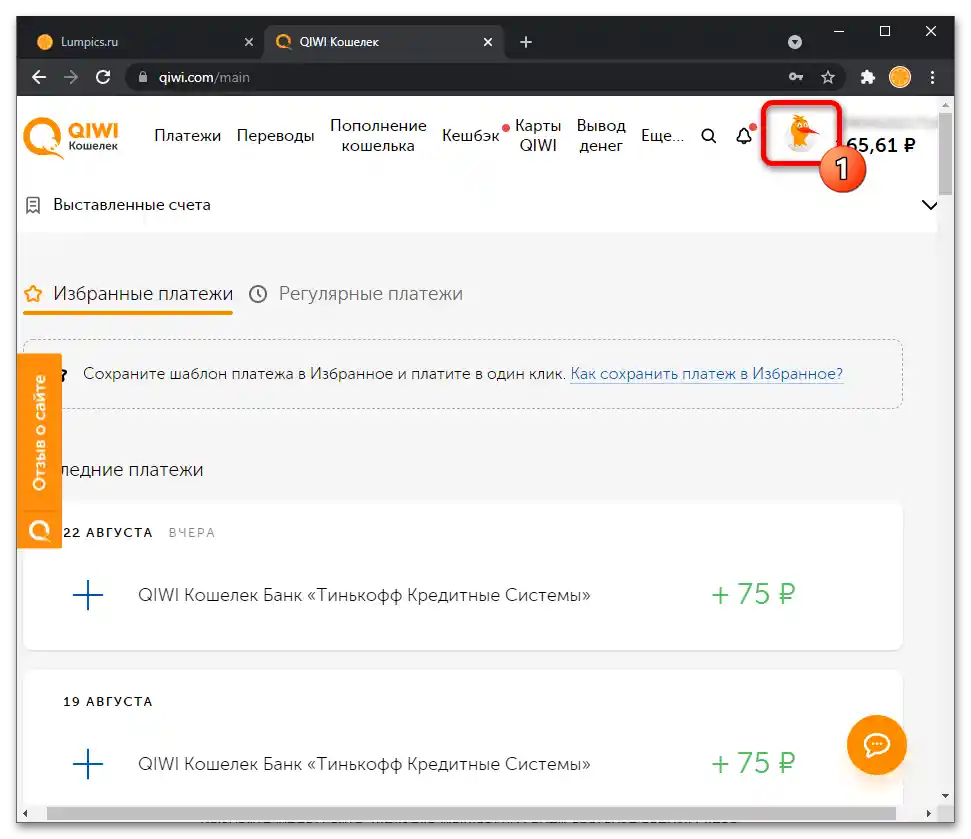Viewport: 971px width, 839px height.
Task: Open the orange chat support bubble
Action: [x=876, y=744]
